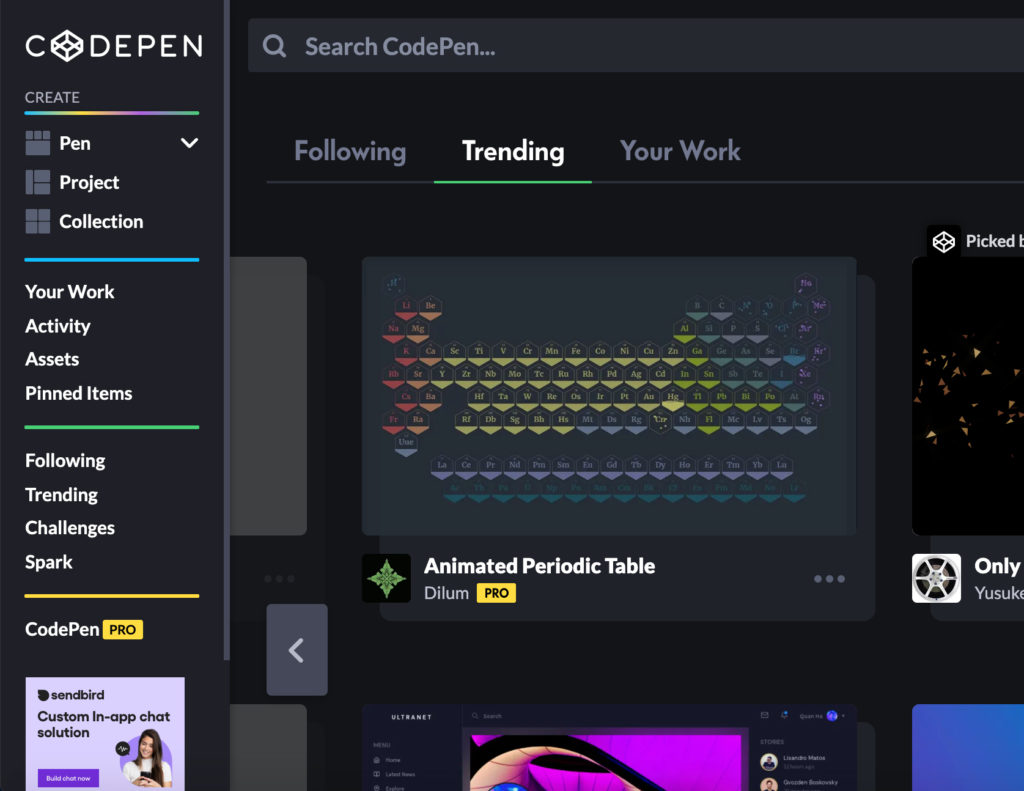Open Dilum's green avatar
Screen dimensions: 1024x791
387,578
